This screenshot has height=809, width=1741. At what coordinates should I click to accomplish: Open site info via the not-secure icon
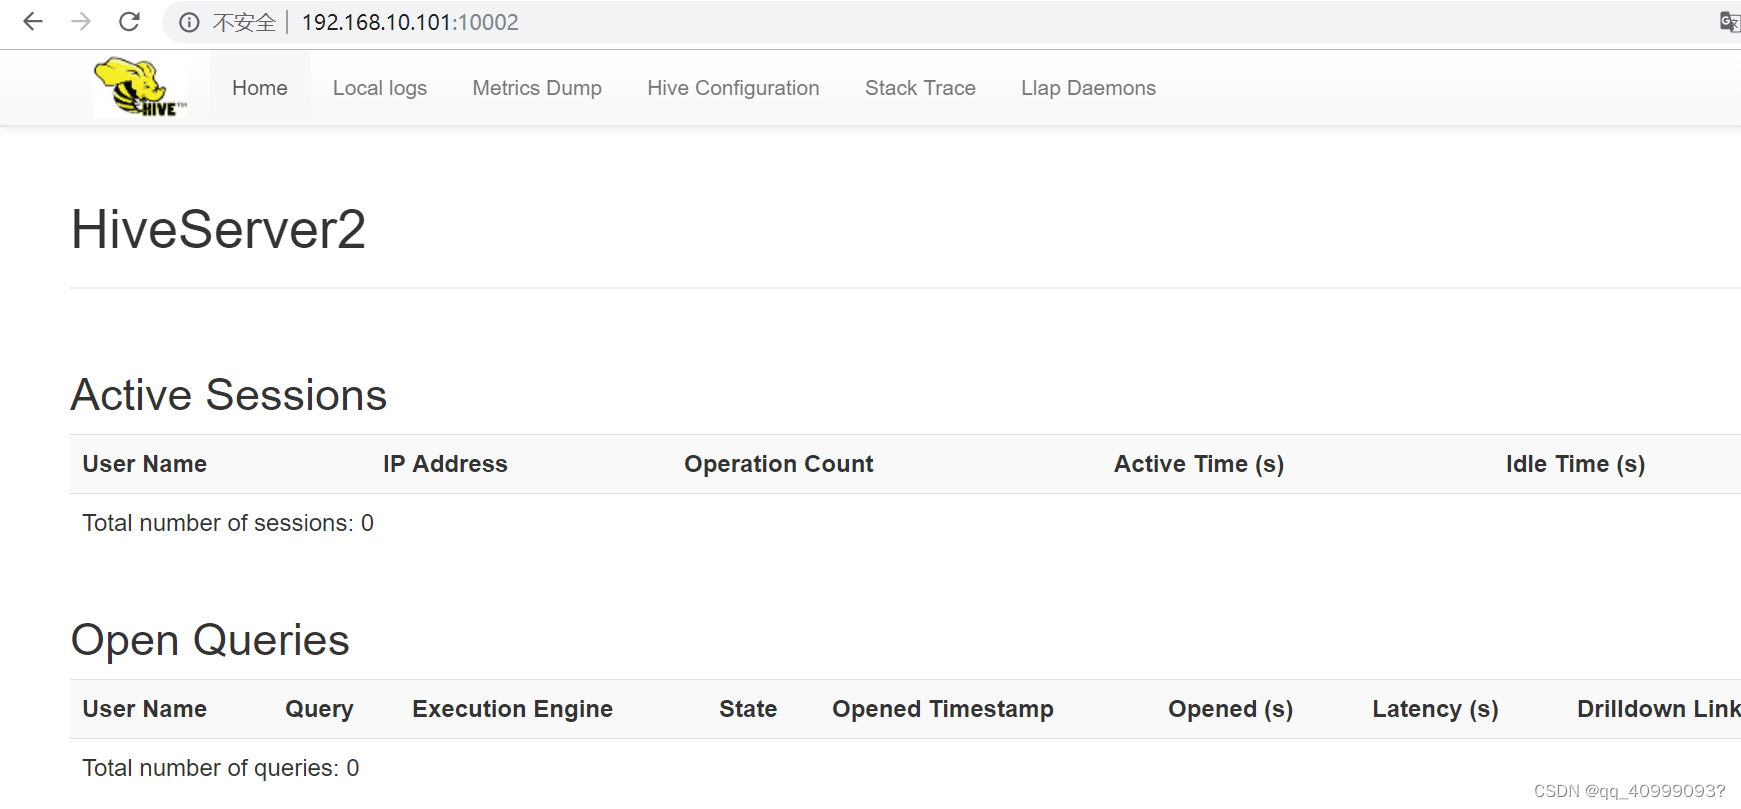pos(189,22)
